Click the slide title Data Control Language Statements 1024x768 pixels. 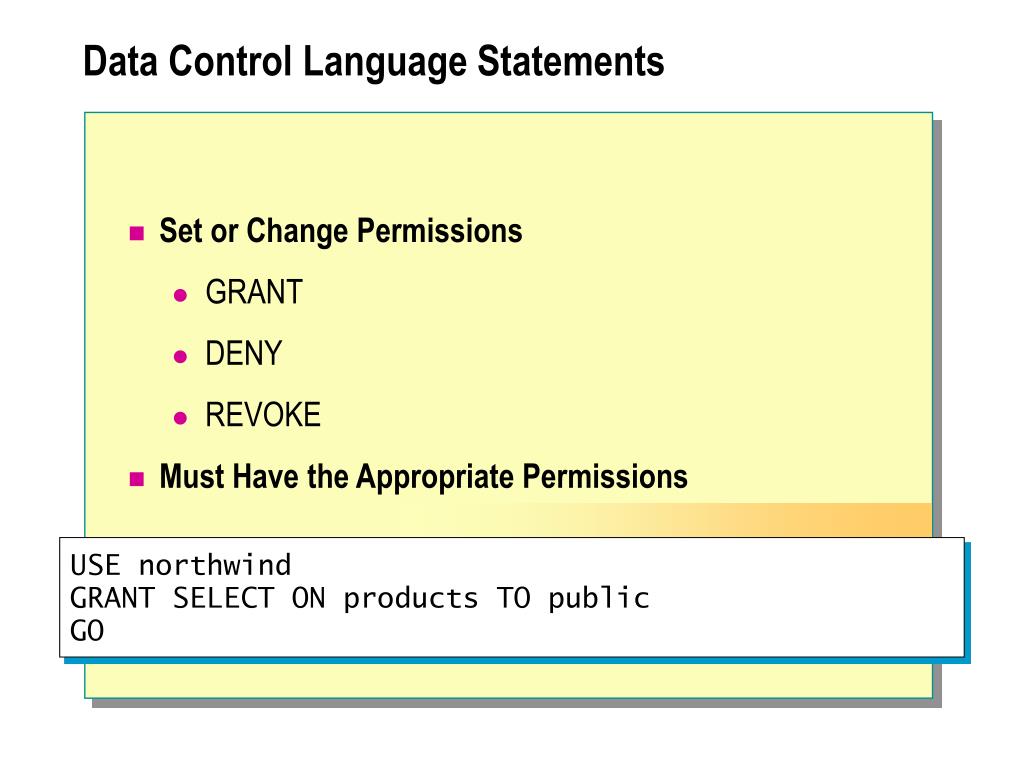coord(374,62)
